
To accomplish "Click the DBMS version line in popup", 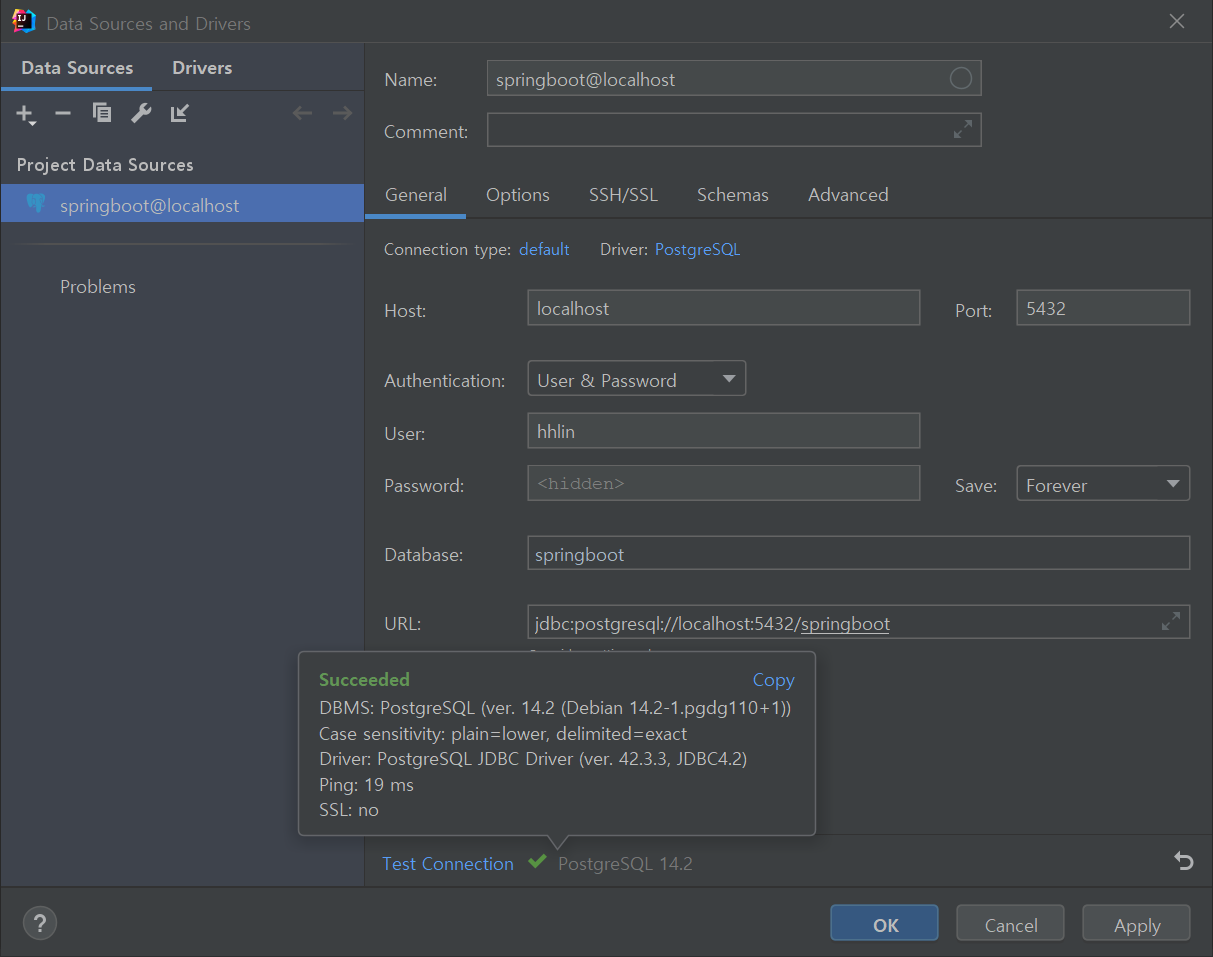I will point(555,708).
